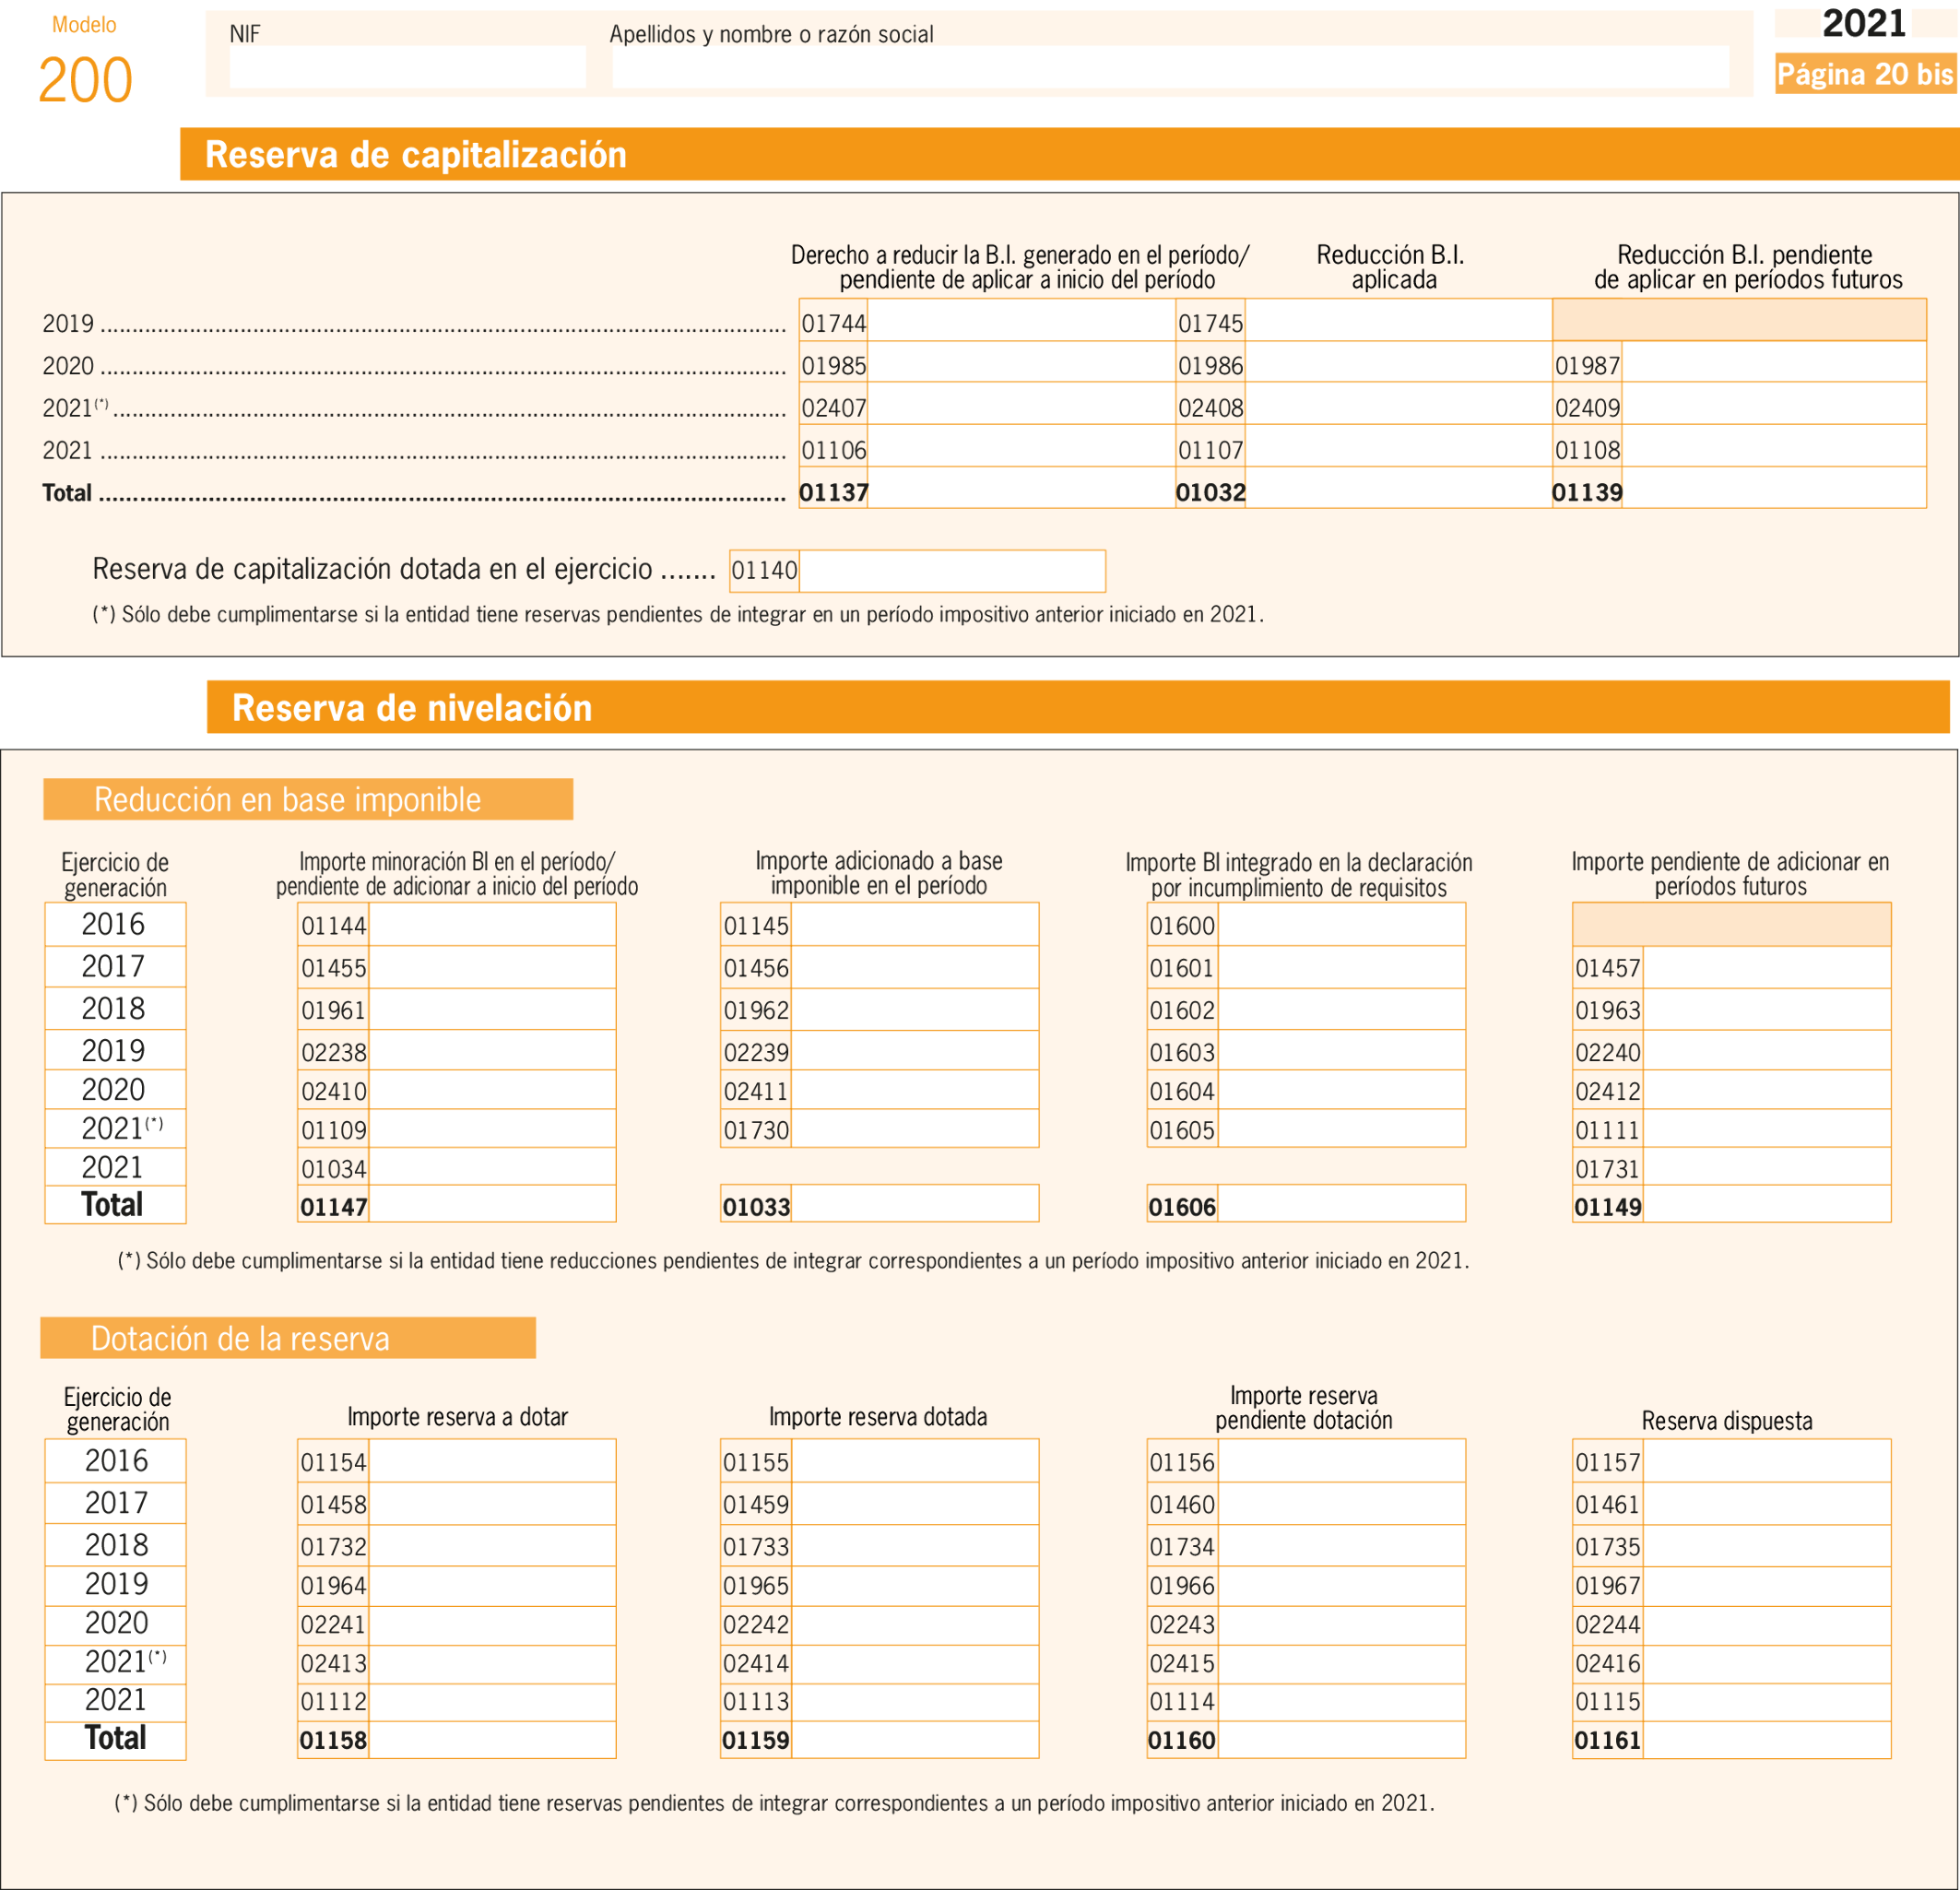The height and width of the screenshot is (1890, 1960).
Task: Select field 01111 in nivelación 2021(*) row
Action: click(1767, 1128)
